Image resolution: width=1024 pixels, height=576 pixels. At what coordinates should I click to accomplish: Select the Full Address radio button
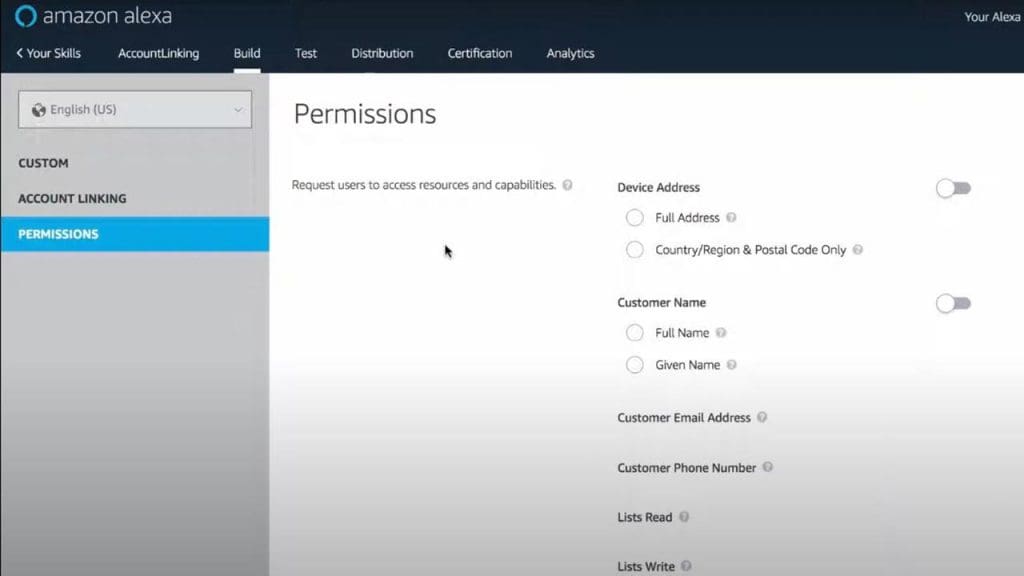635,217
